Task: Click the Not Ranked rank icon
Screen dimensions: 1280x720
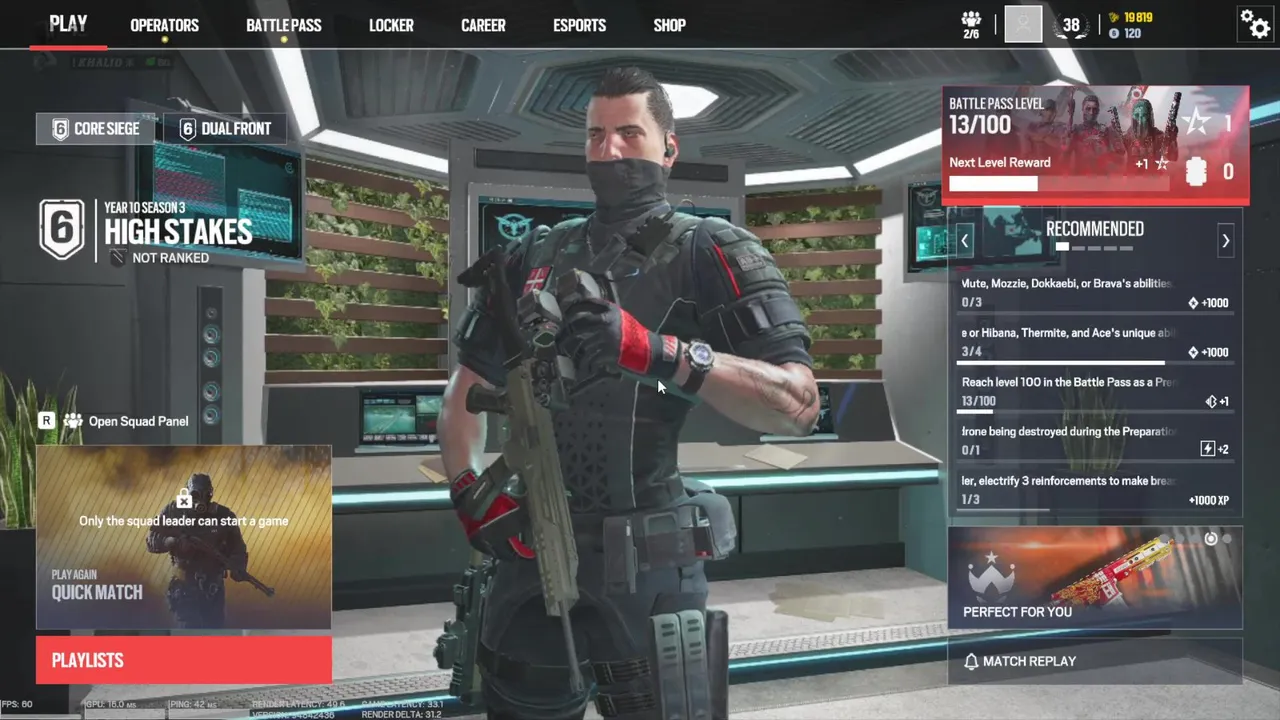Action: pos(118,258)
